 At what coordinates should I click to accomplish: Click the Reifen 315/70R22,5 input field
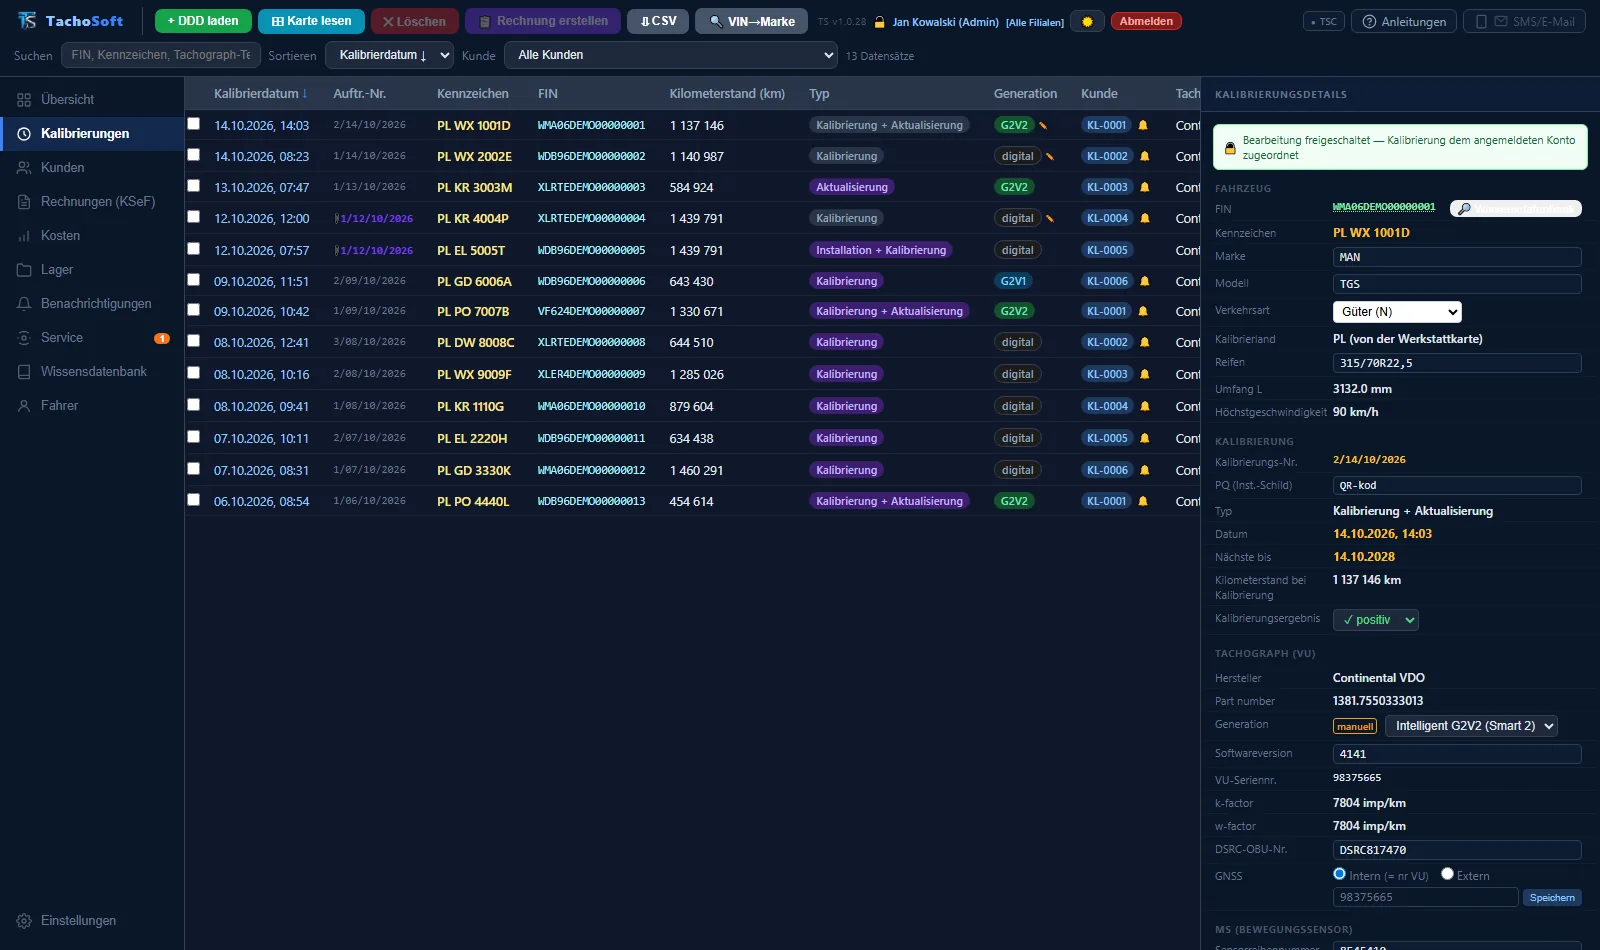click(1457, 363)
